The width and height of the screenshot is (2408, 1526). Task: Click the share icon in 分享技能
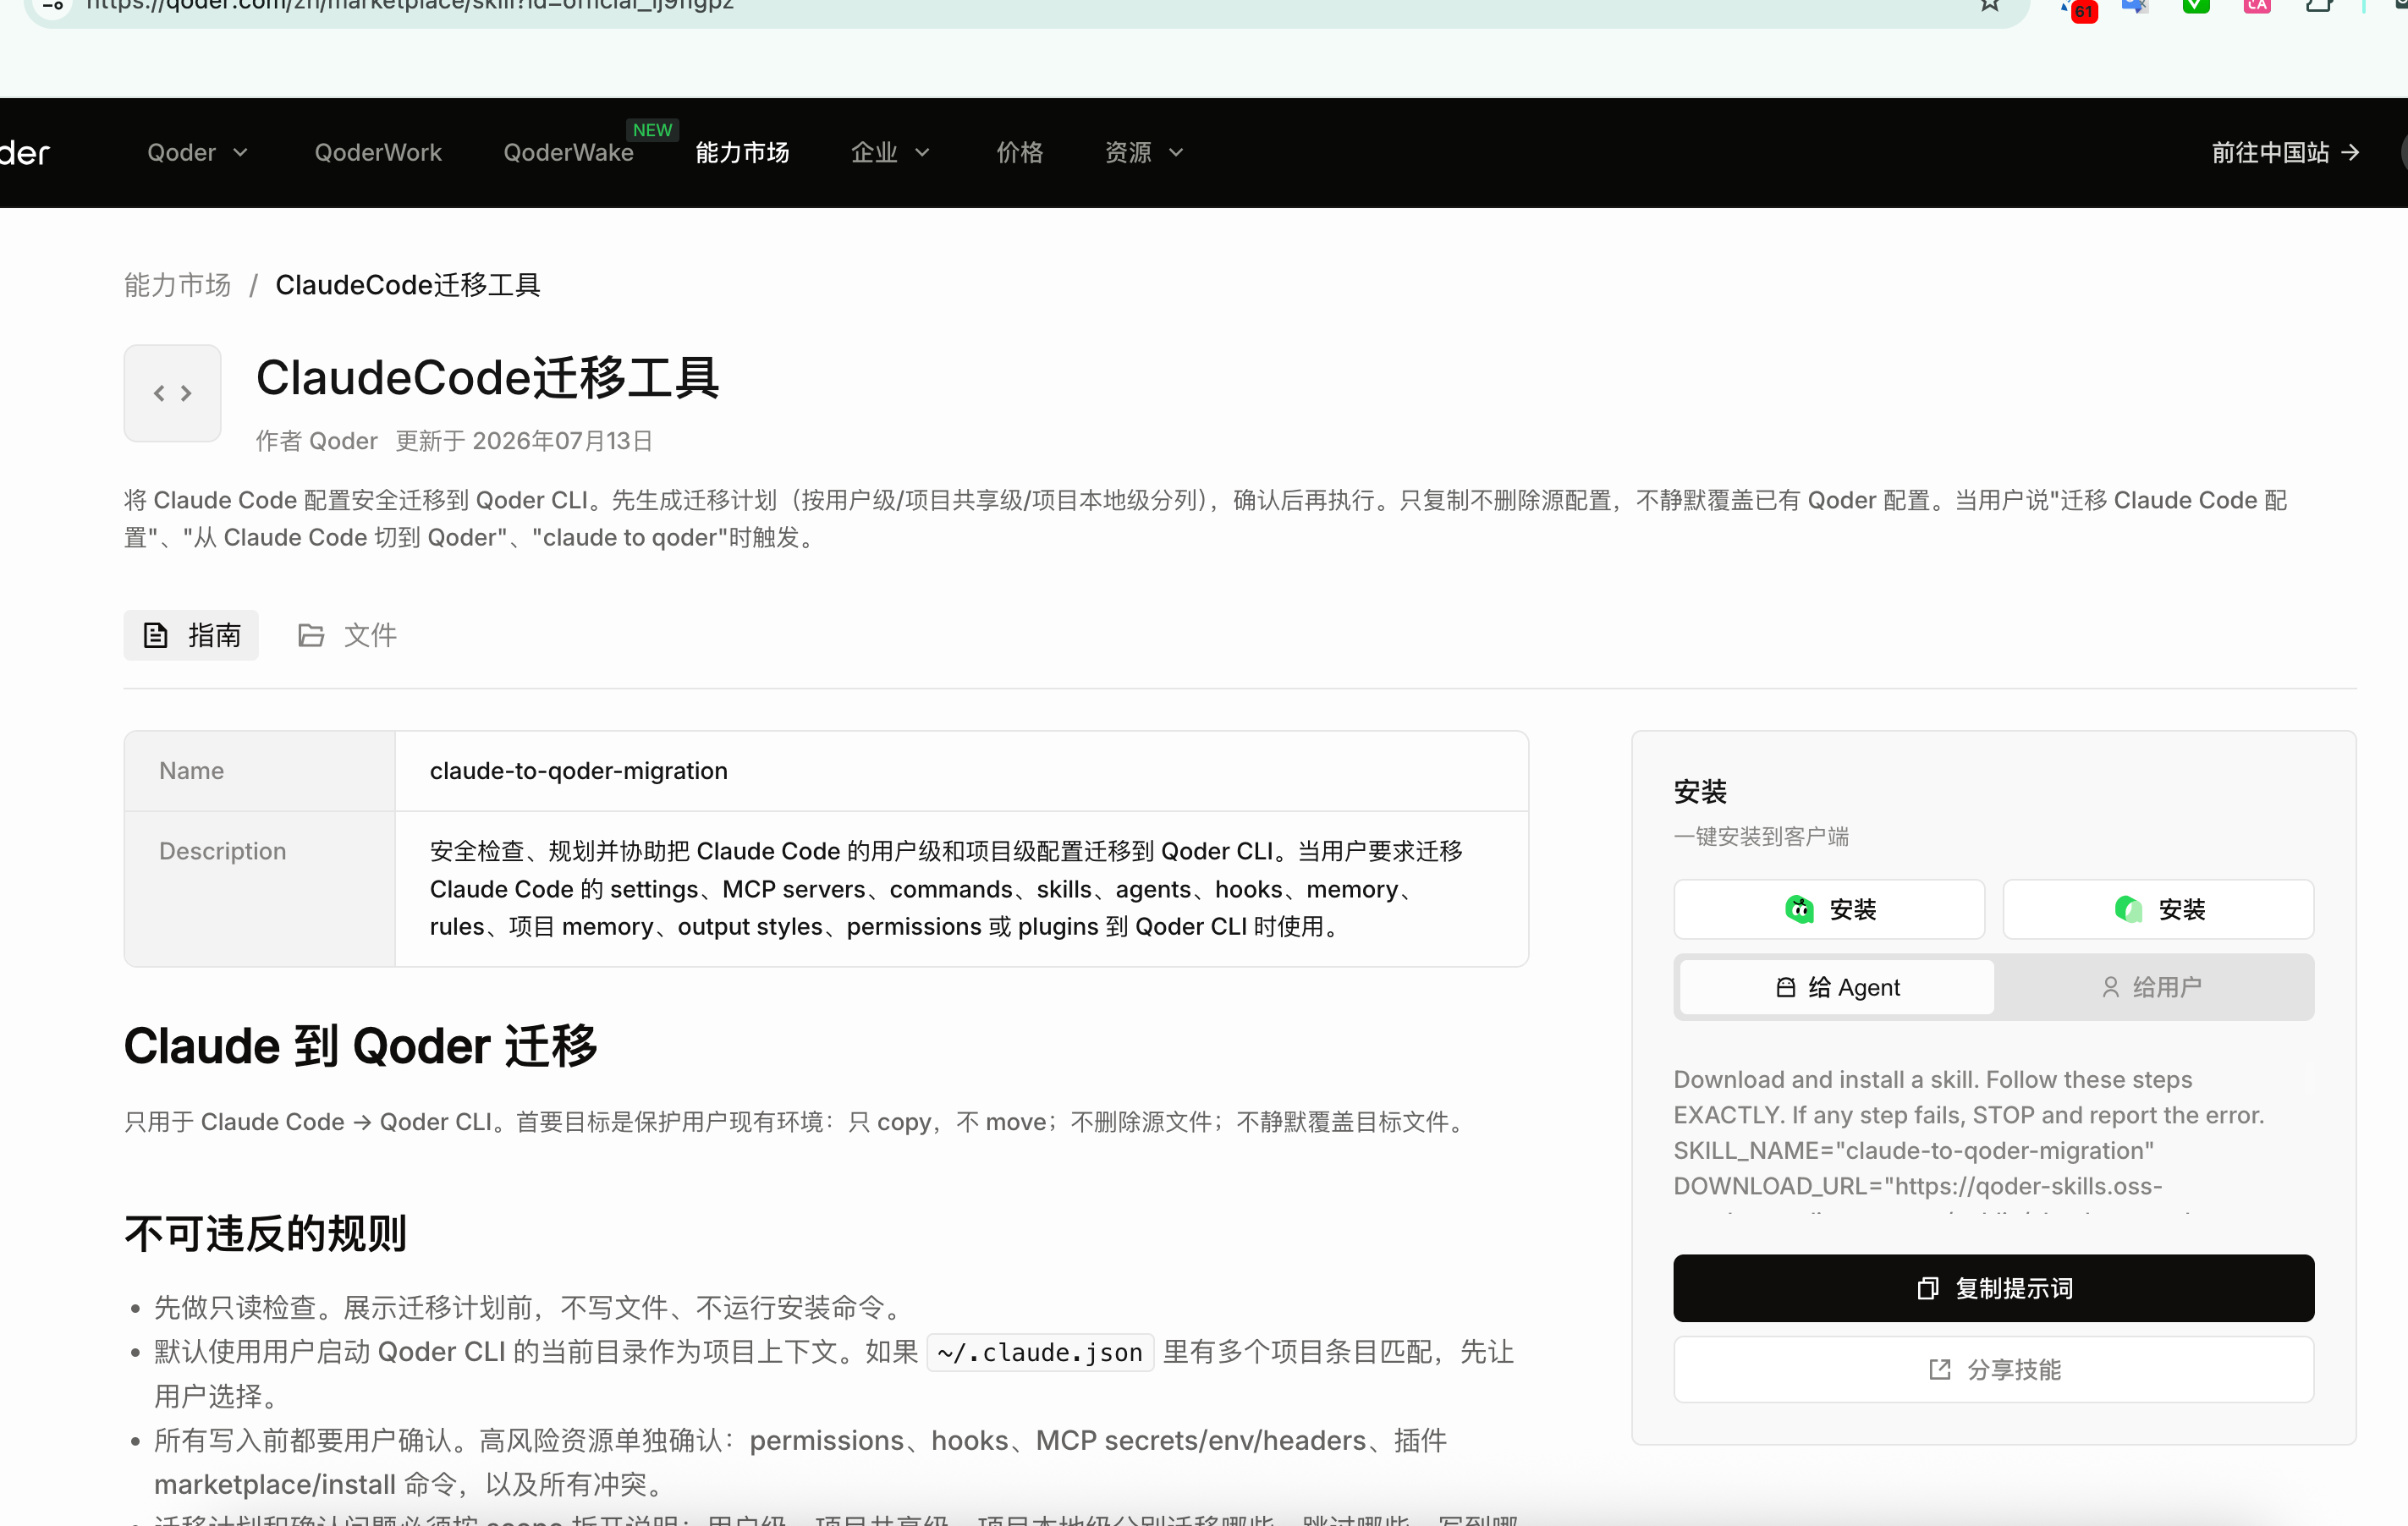1940,1369
